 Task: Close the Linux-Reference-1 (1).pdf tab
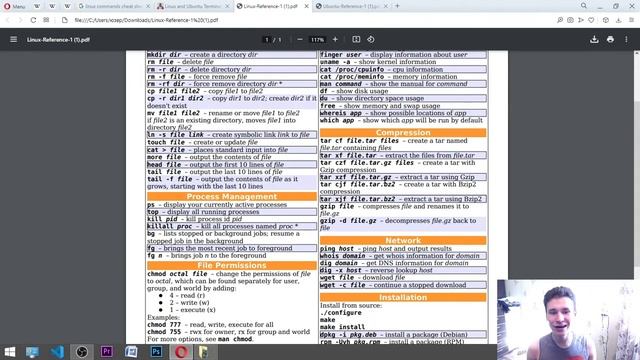pyautogui.click(x=307, y=6)
